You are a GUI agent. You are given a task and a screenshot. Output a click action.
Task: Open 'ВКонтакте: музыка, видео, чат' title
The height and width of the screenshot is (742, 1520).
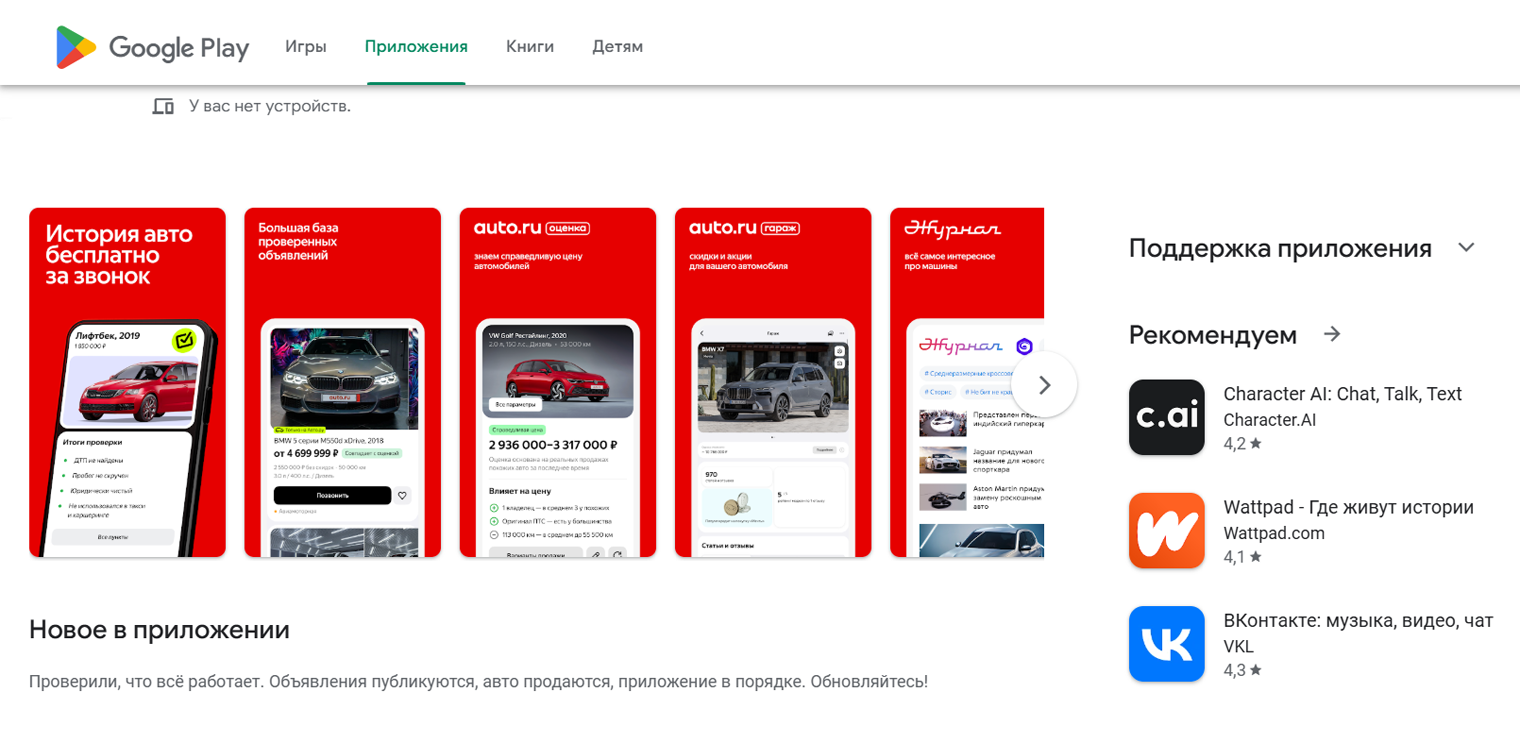1358,621
